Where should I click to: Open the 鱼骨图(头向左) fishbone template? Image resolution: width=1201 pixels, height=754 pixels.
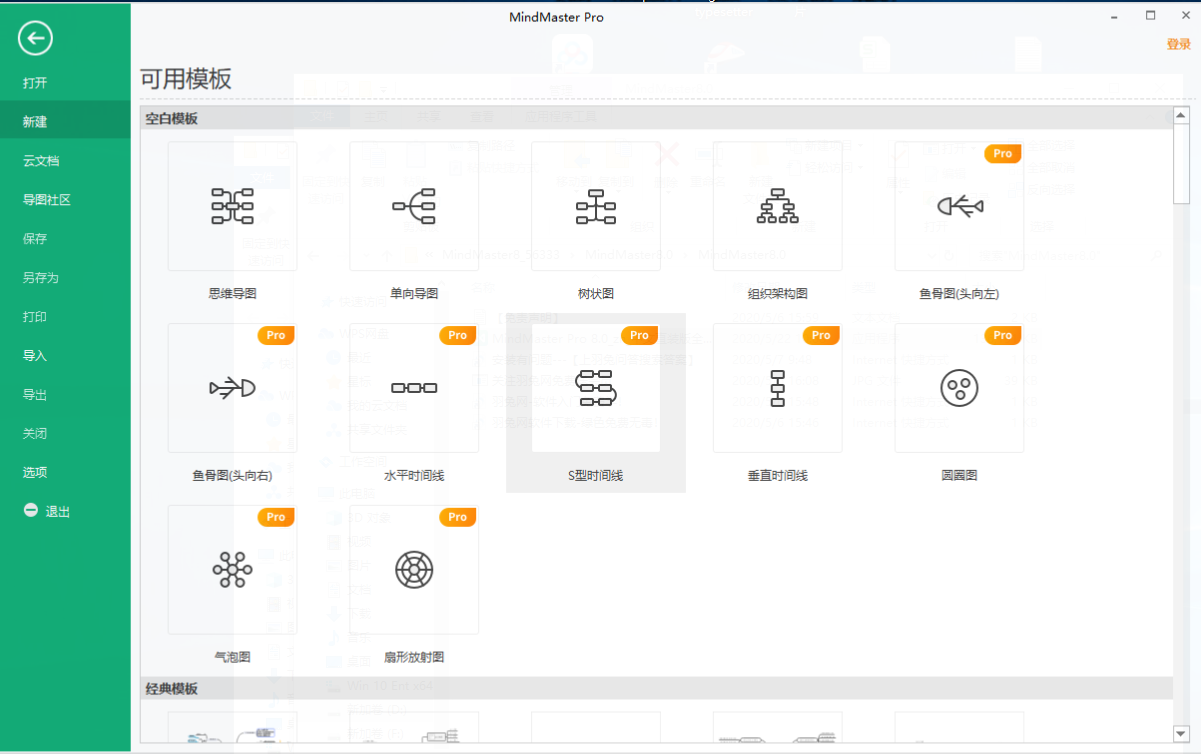(959, 206)
